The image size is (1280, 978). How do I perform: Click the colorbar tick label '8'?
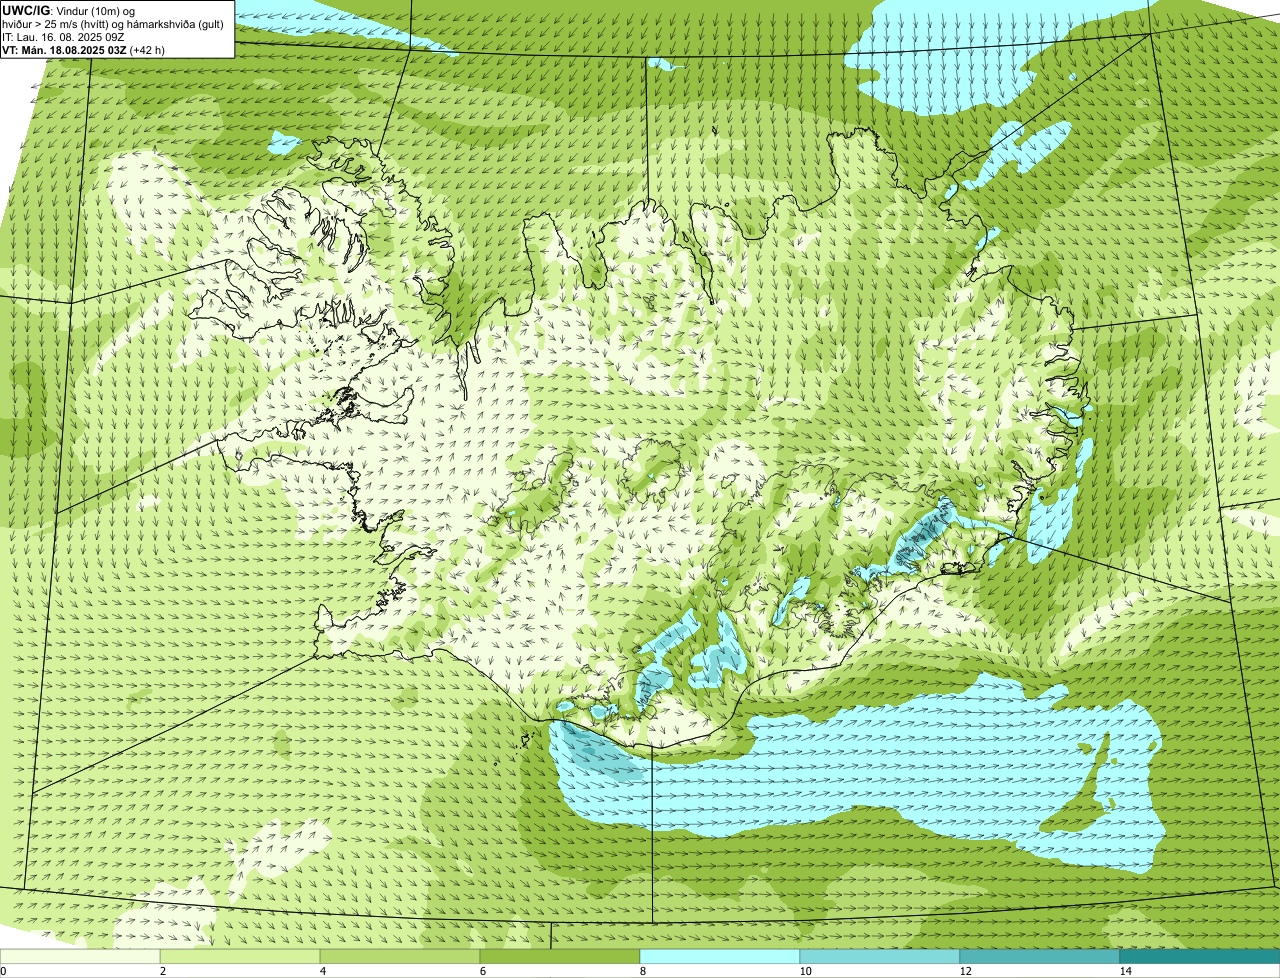coord(642,971)
